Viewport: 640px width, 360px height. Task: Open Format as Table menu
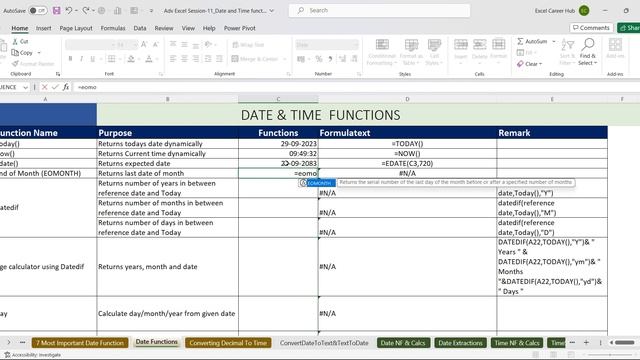(x=411, y=52)
